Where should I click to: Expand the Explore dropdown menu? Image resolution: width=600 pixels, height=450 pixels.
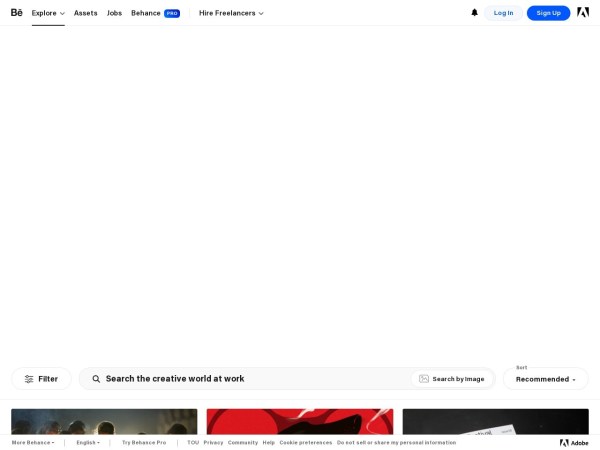[48, 13]
